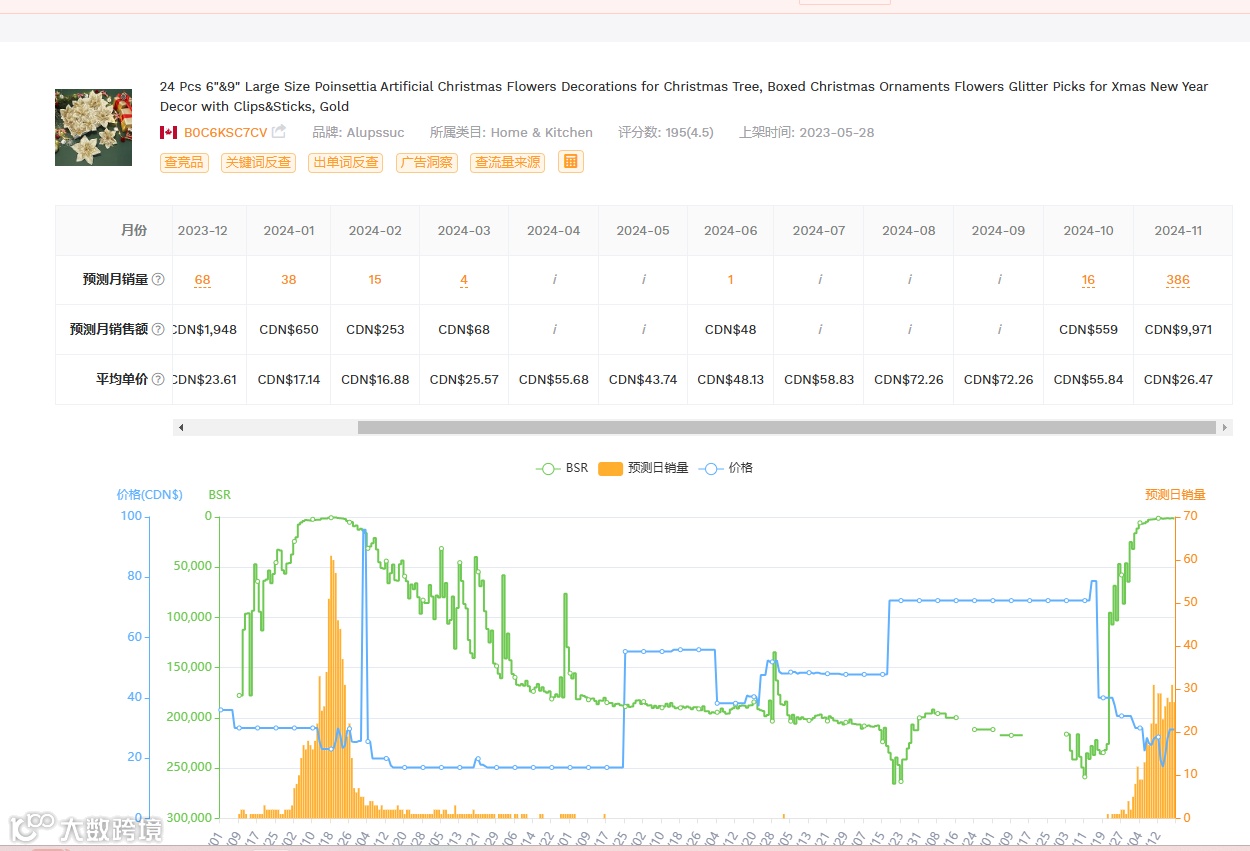
Task: Click the horizontal table scrollbar thumb
Action: coord(787,427)
